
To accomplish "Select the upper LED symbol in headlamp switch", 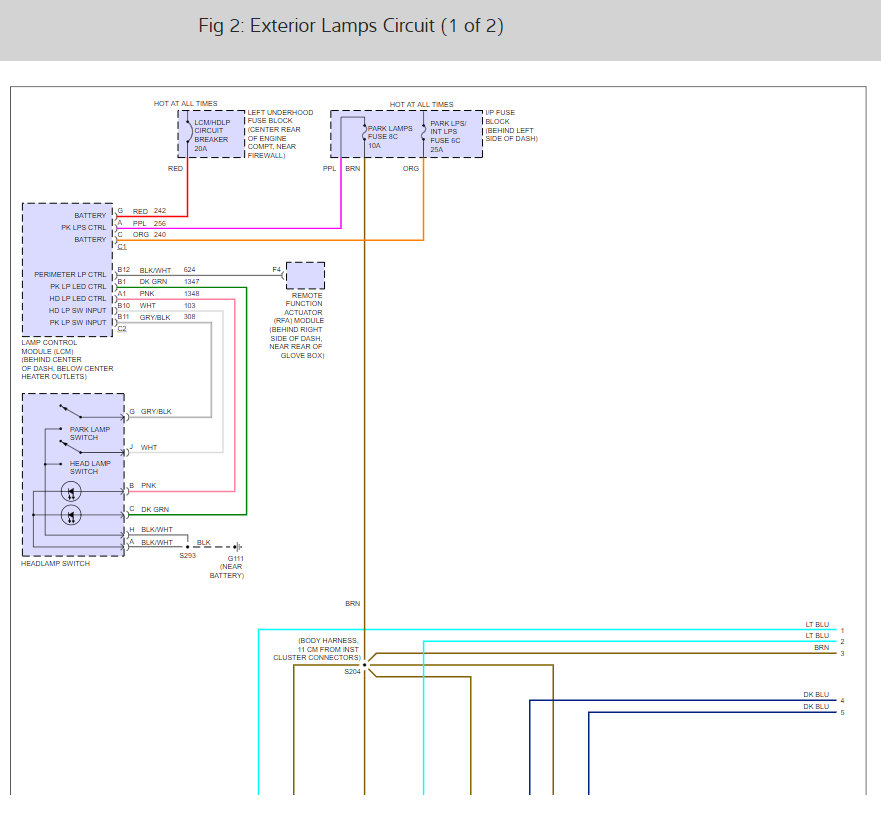I will click(x=71, y=491).
